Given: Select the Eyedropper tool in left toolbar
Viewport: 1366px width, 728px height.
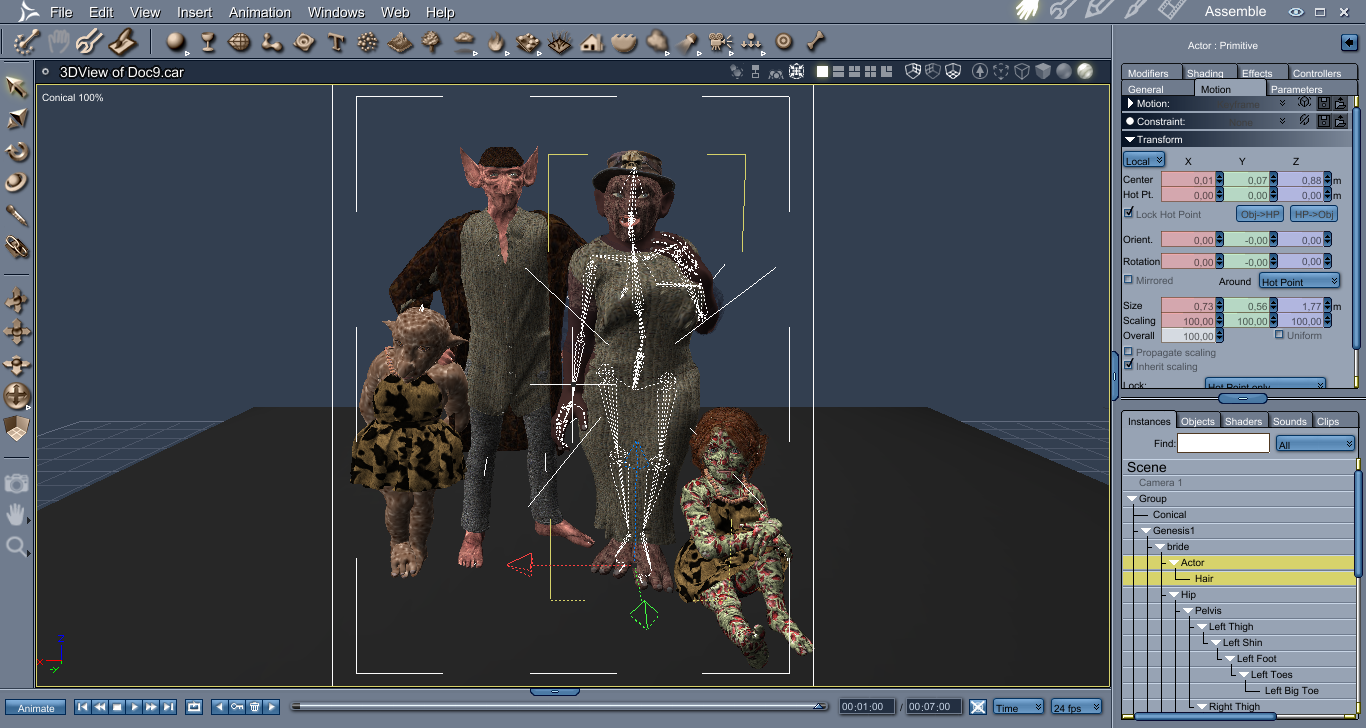Looking at the screenshot, I should click(x=17, y=215).
